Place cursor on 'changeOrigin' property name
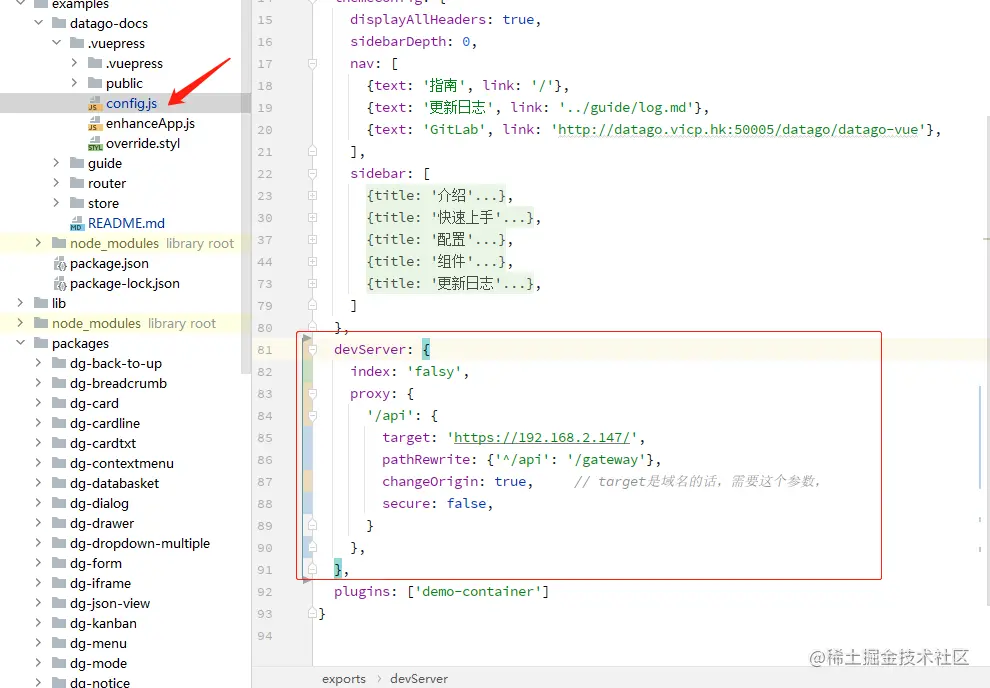The width and height of the screenshot is (990, 688). tap(430, 482)
